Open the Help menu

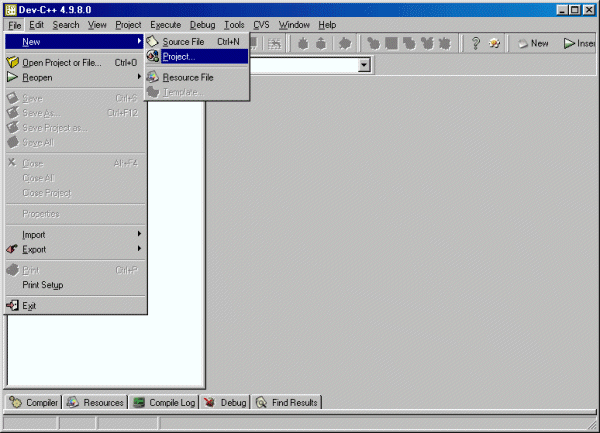pos(327,25)
